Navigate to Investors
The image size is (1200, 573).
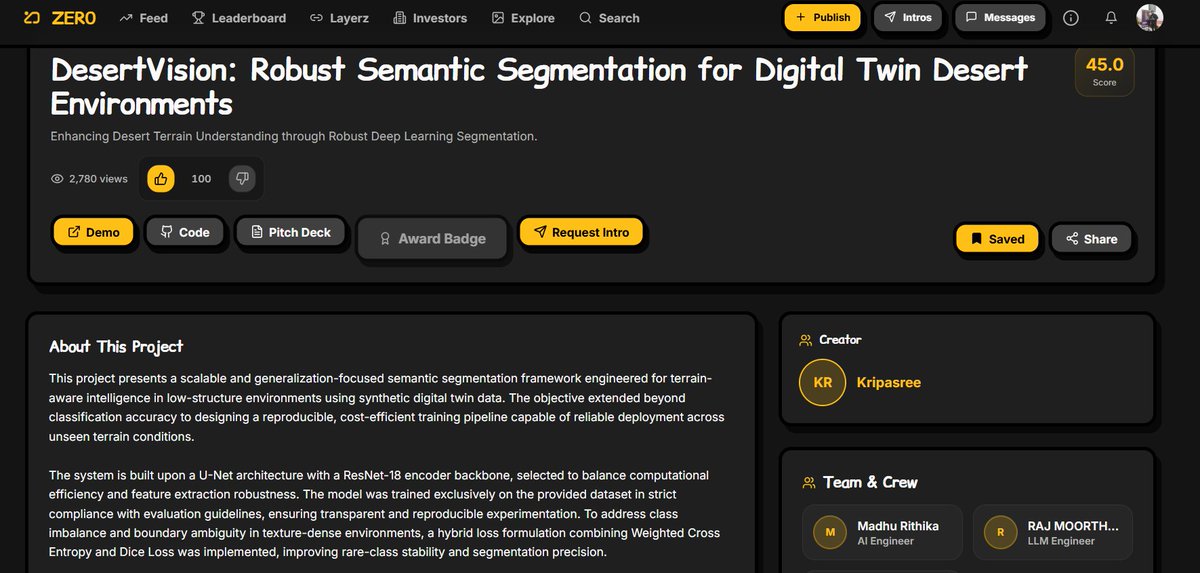tap(430, 18)
